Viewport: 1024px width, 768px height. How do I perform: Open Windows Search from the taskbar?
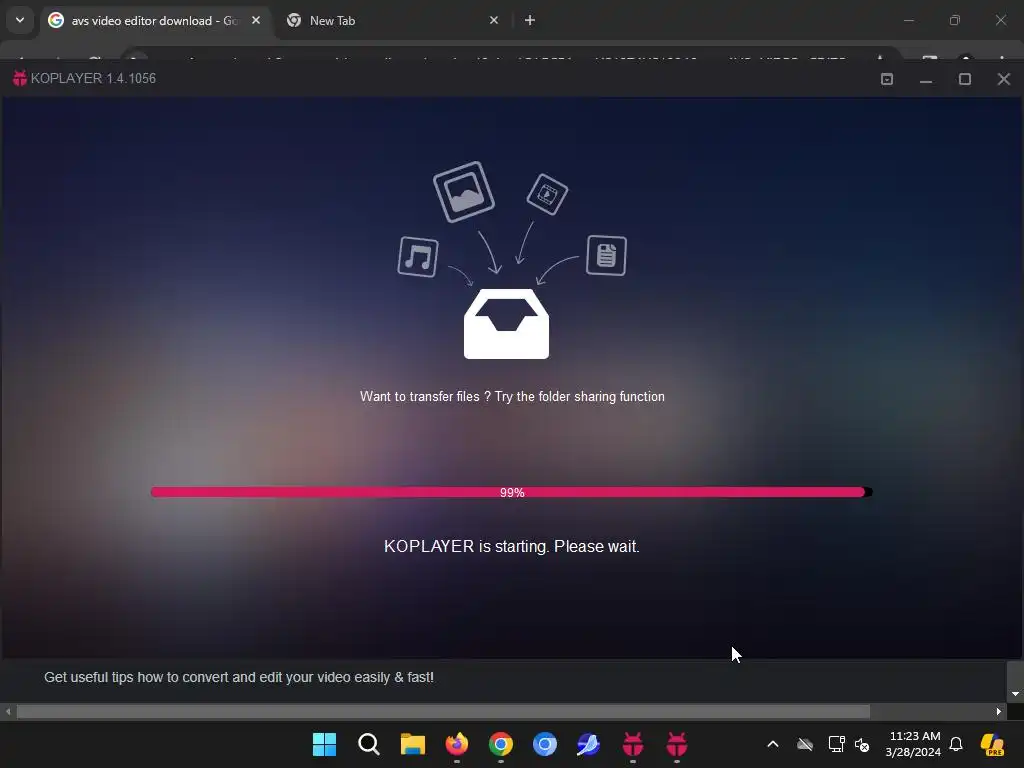(x=369, y=744)
